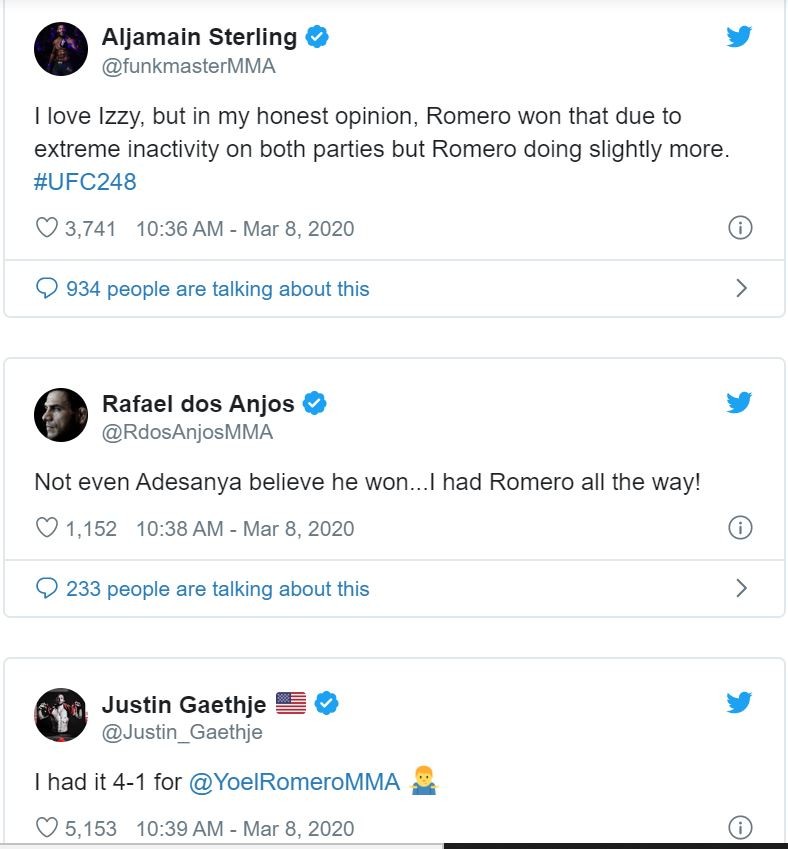Open "233 people are talking about this"

point(217,589)
